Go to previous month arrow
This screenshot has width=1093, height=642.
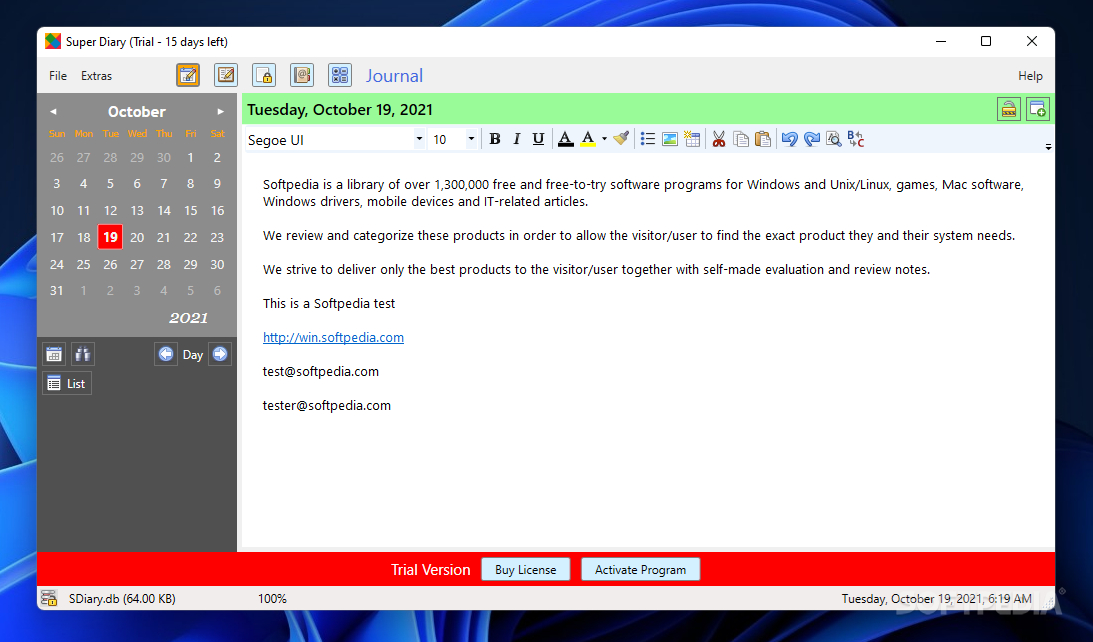[53, 112]
